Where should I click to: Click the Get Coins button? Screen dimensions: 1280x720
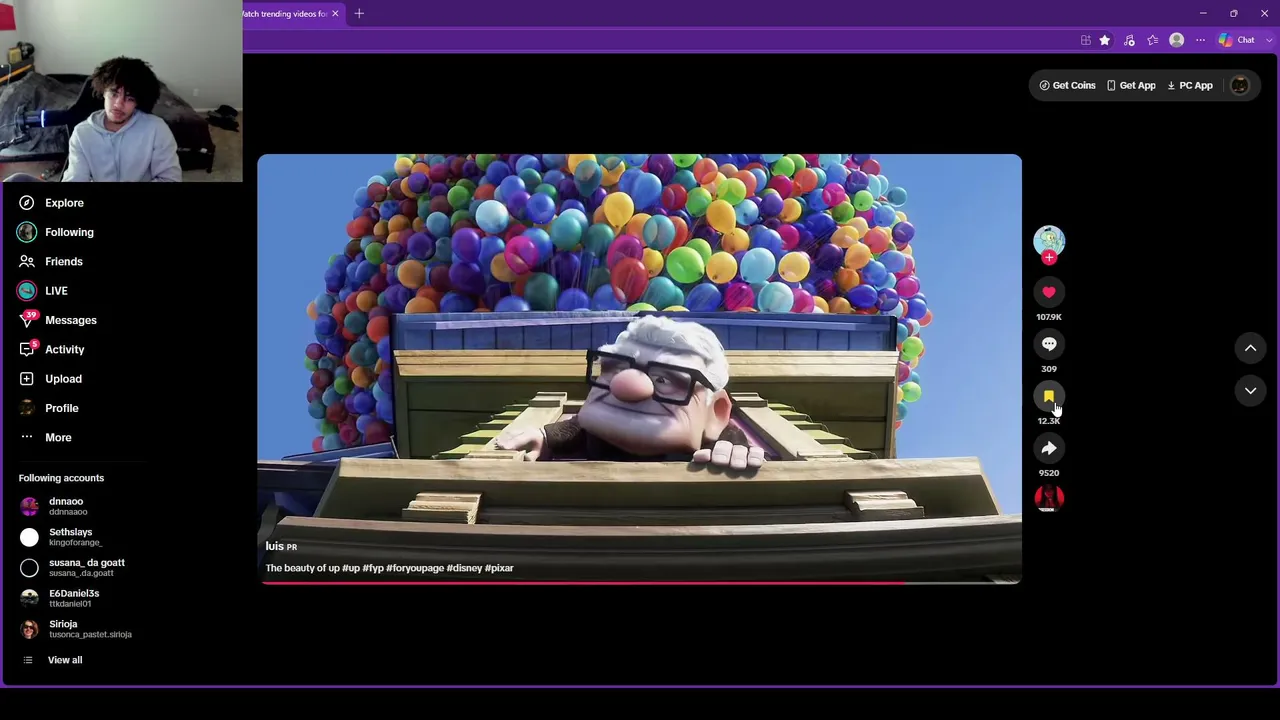coord(1068,86)
